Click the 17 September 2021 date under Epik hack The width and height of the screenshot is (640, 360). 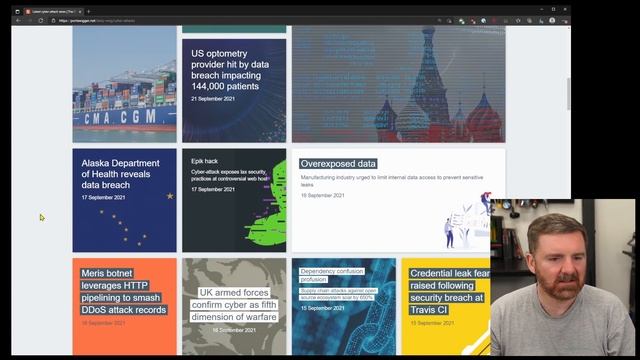point(213,189)
